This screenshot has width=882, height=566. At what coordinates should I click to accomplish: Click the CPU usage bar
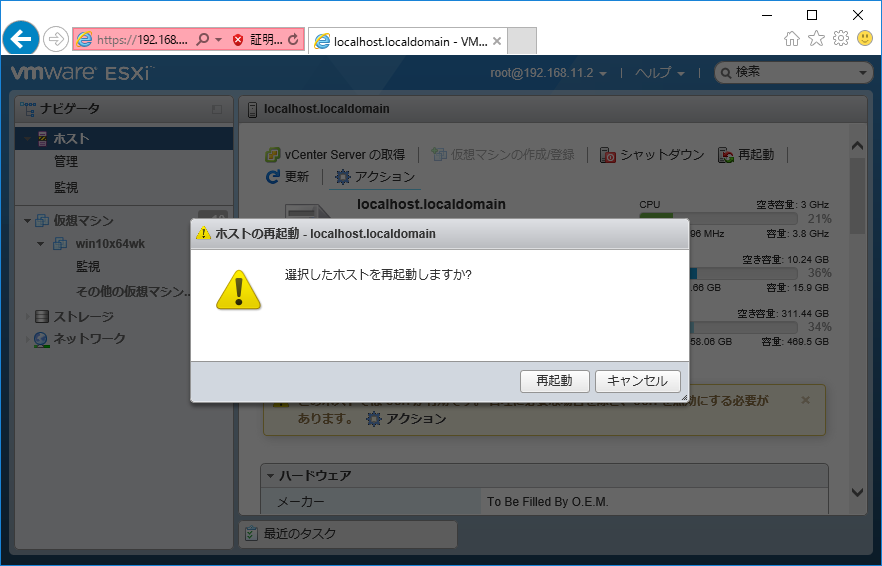click(x=718, y=218)
